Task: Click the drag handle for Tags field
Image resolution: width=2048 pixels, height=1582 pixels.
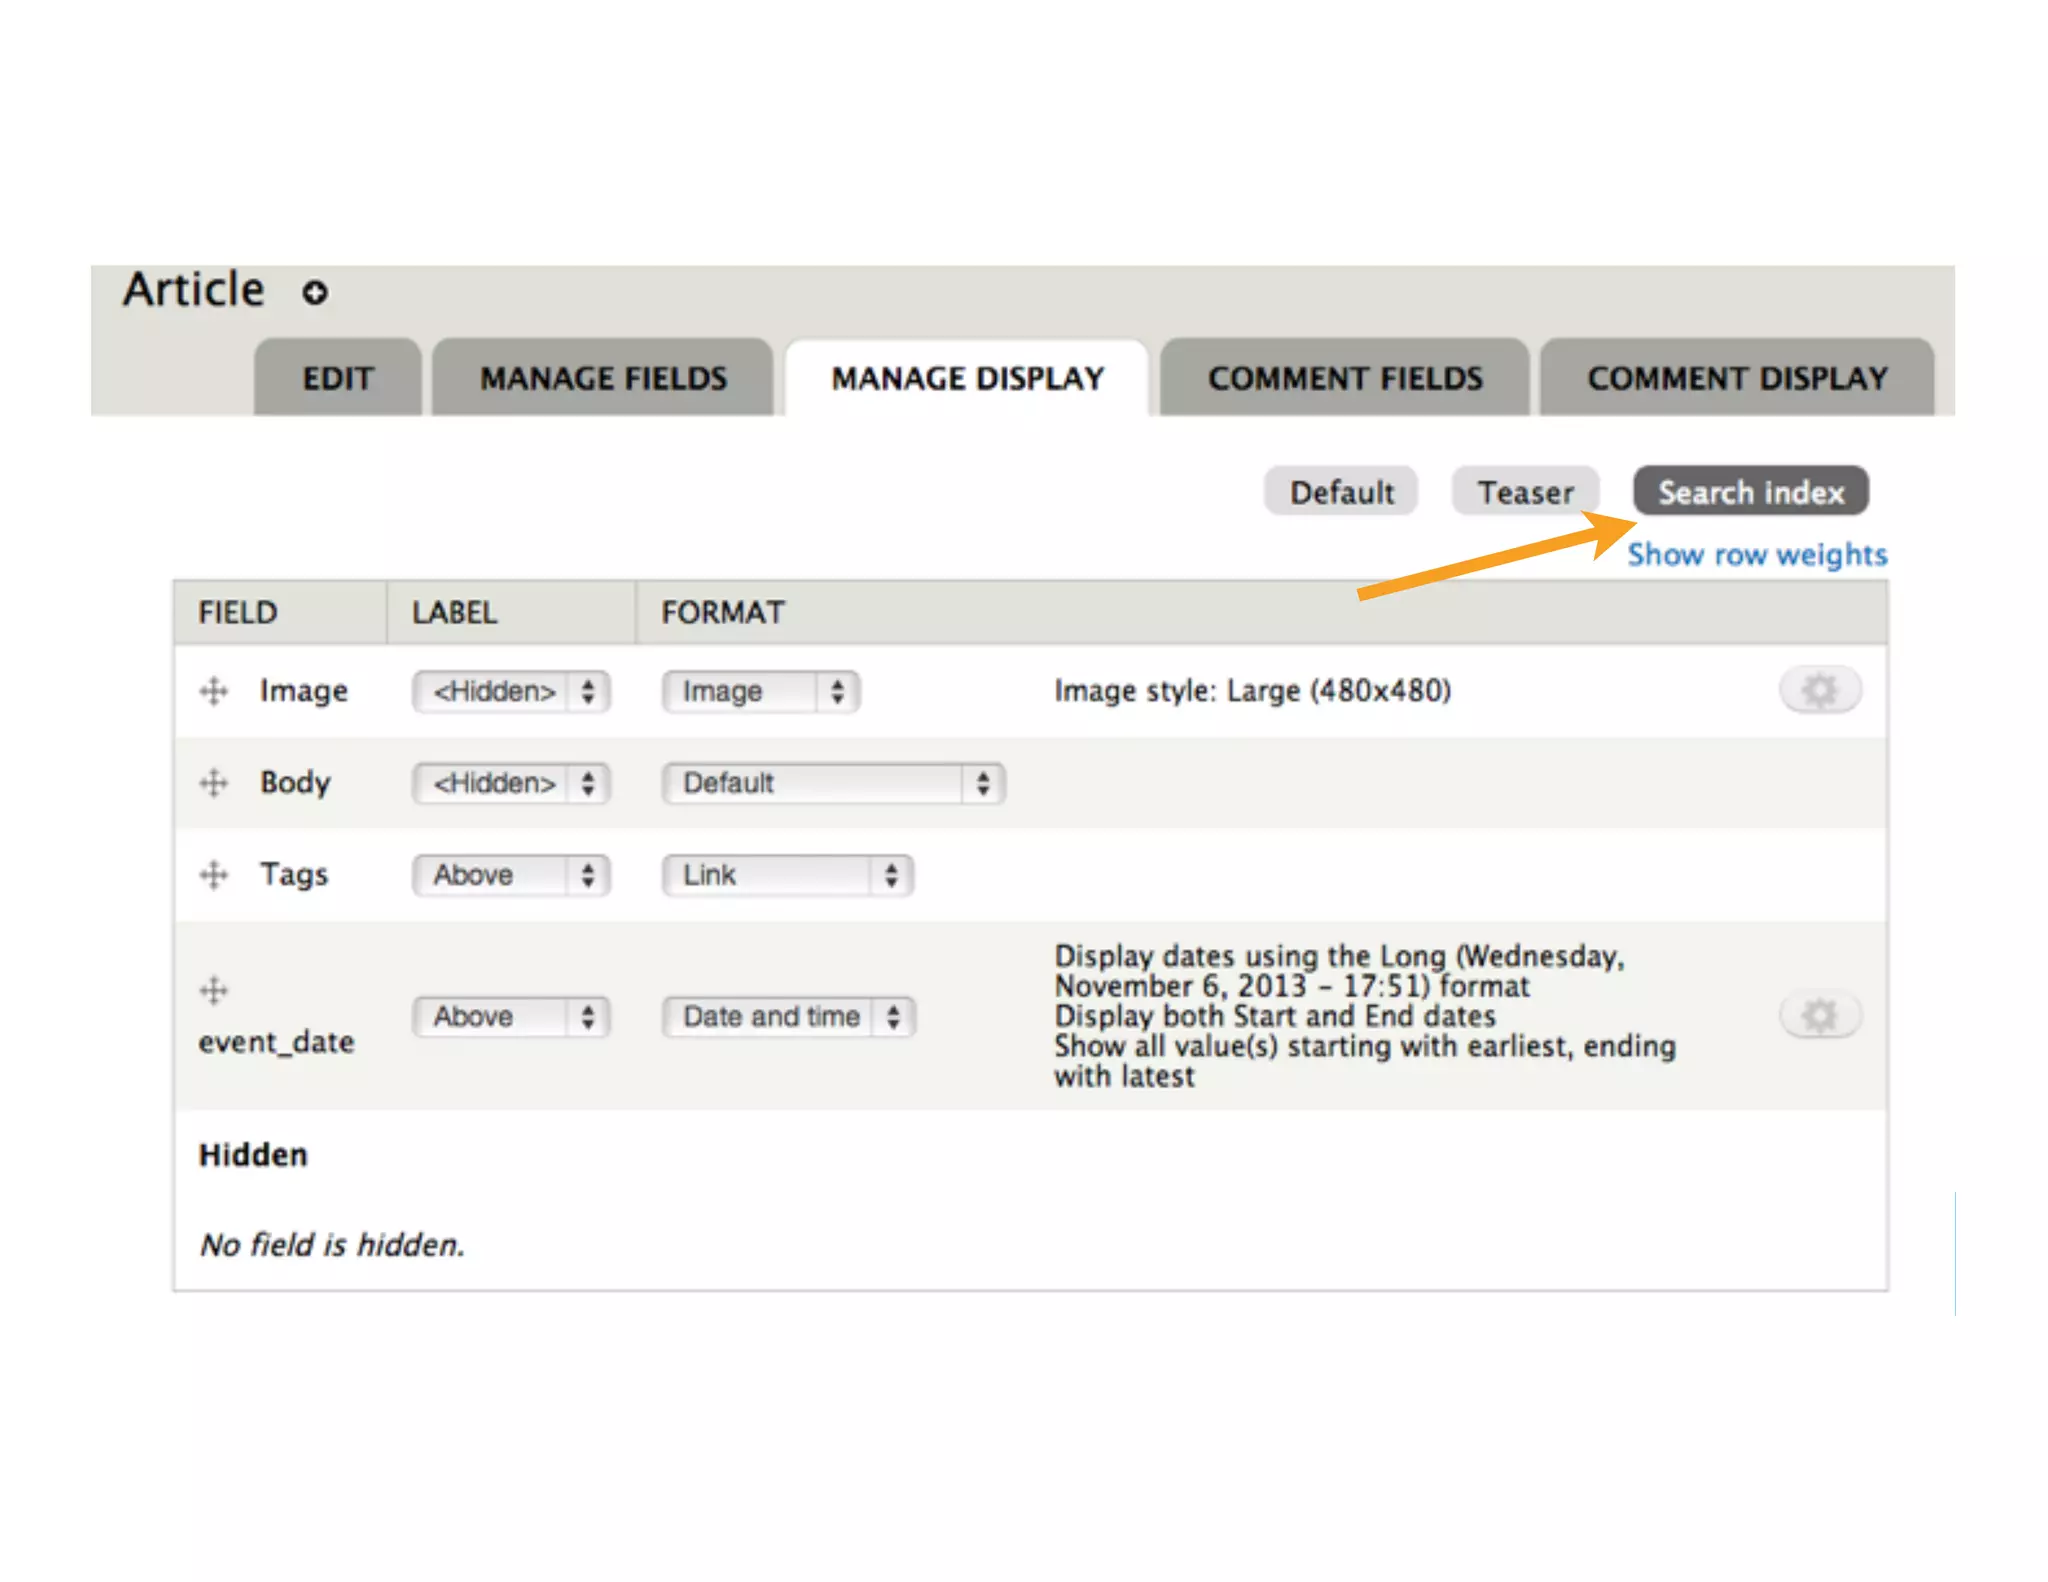Action: click(x=213, y=875)
